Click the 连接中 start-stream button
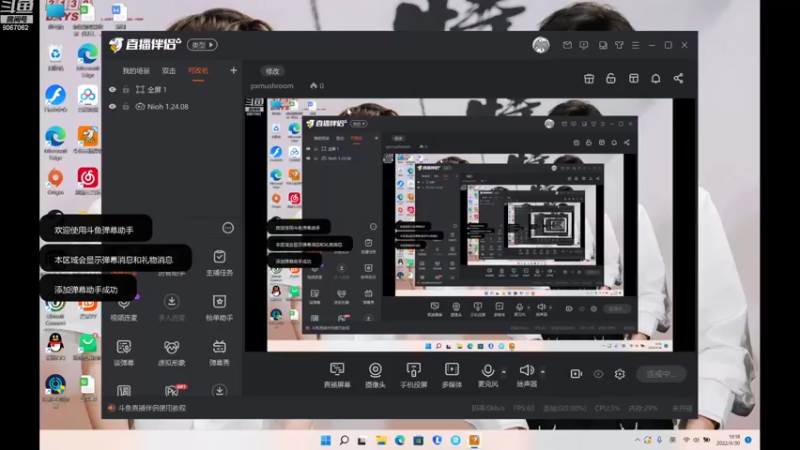800x450 pixels. tap(661, 374)
